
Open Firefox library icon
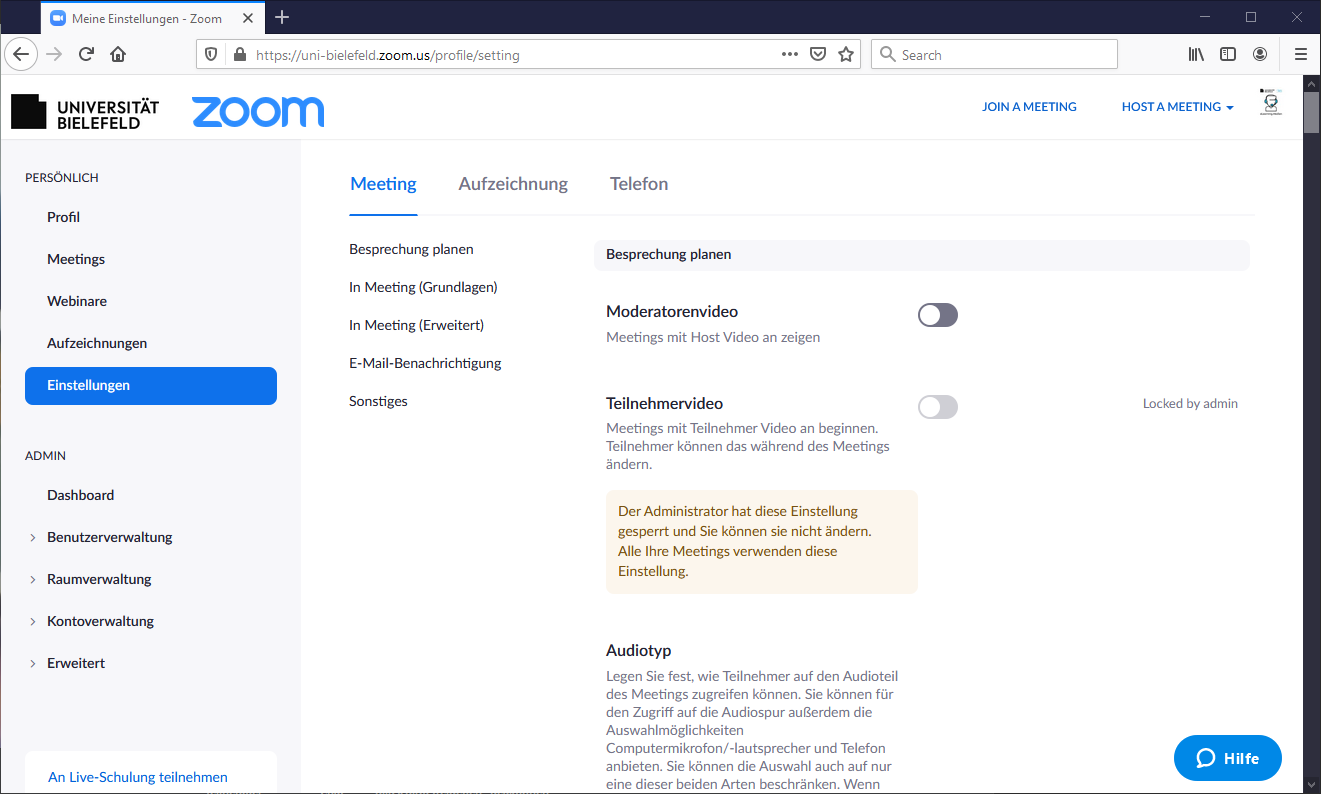[x=1196, y=55]
